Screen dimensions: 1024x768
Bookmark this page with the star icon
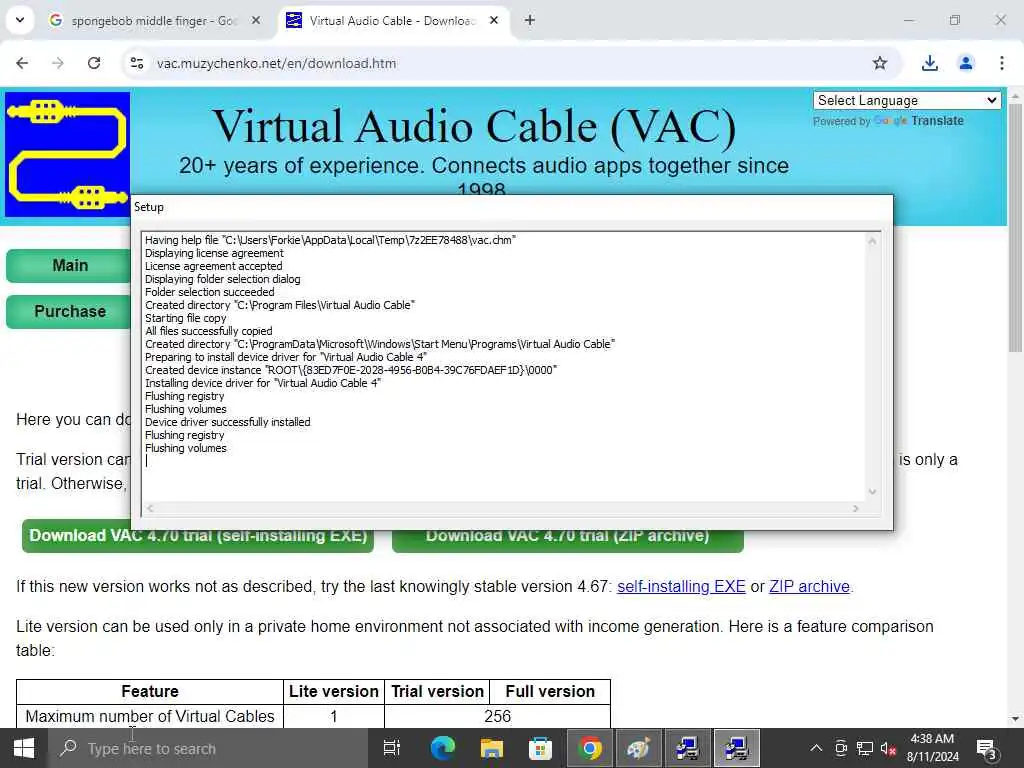pyautogui.click(x=880, y=63)
